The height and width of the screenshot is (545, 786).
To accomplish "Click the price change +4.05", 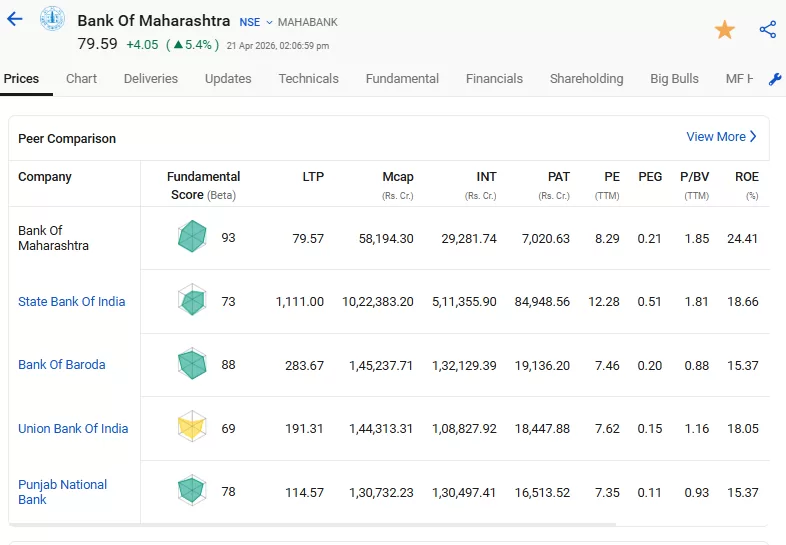I will coord(142,45).
